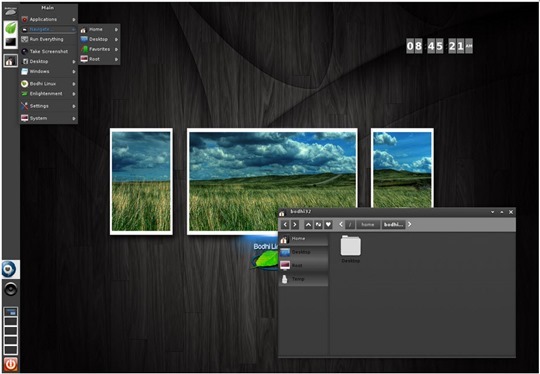Select the Desktop folder in file view
Image resolution: width=540 pixels, height=374 pixels.
click(x=351, y=249)
